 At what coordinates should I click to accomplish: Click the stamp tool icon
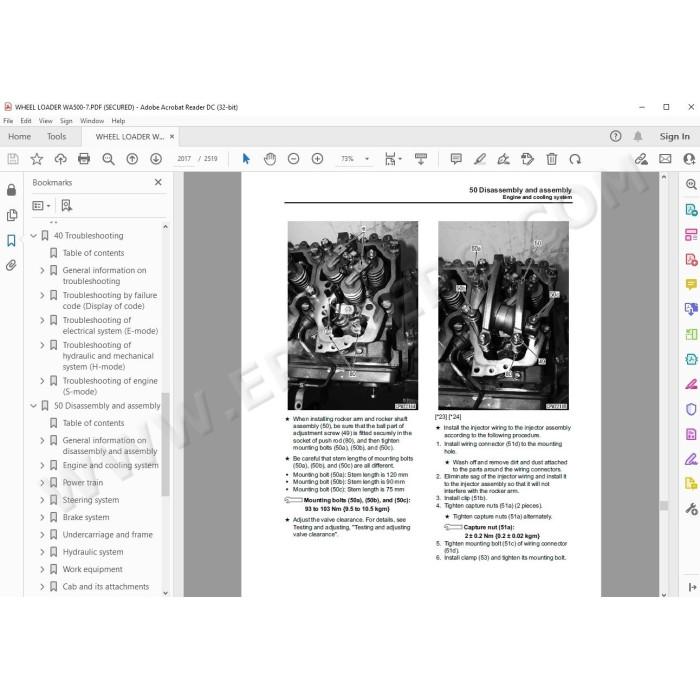coord(527,159)
